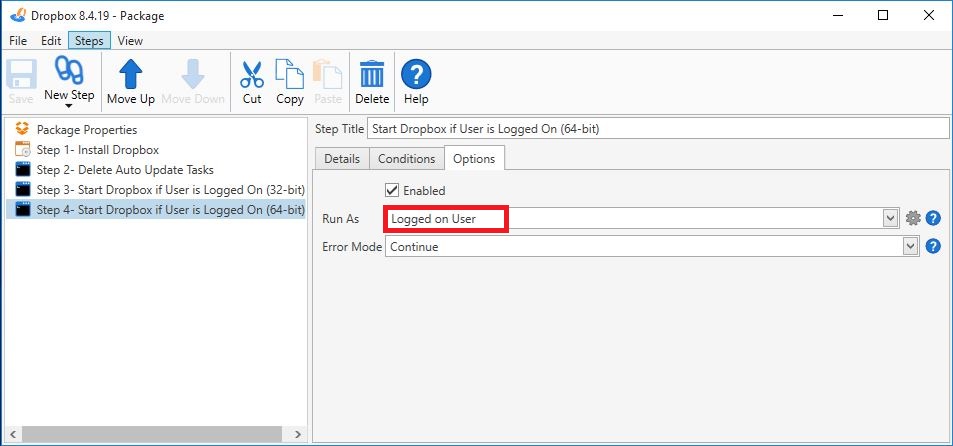Open the Run As dropdown arrow
The width and height of the screenshot is (953, 446).
pos(890,218)
